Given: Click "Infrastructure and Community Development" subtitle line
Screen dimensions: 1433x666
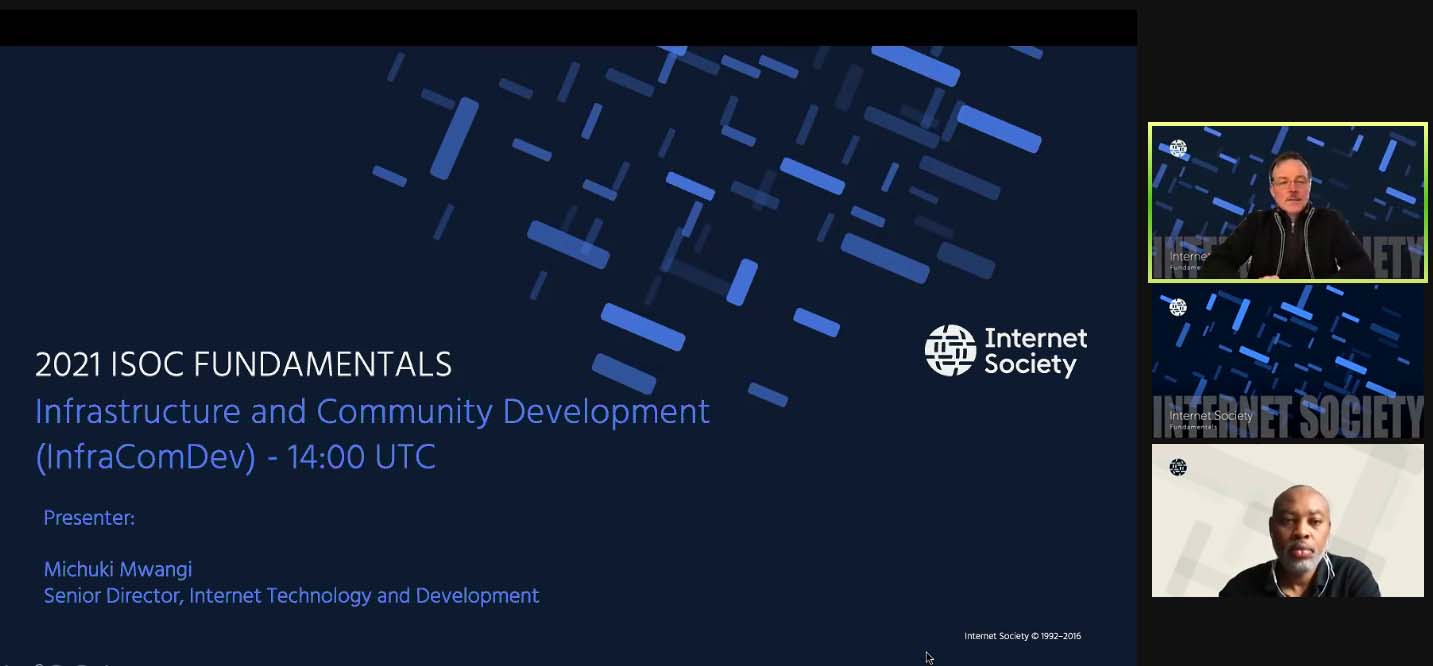Looking at the screenshot, I should pyautogui.click(x=372, y=412).
